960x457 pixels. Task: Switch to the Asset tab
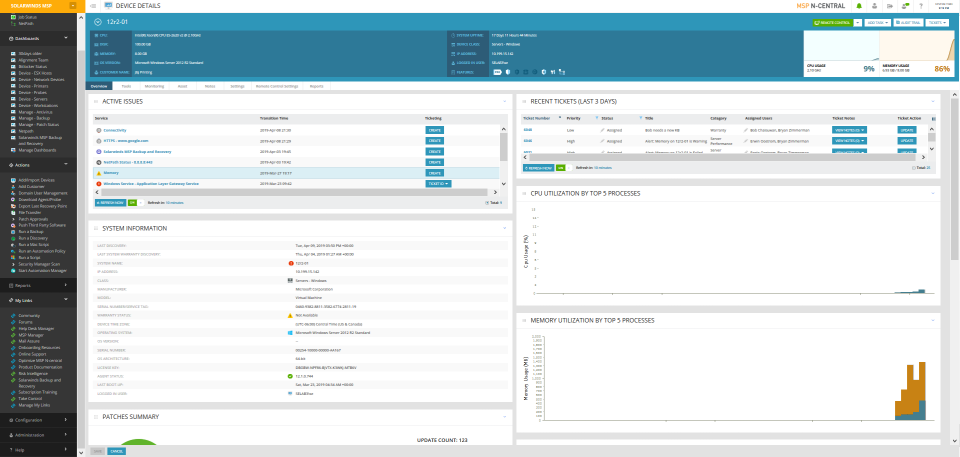(x=182, y=86)
